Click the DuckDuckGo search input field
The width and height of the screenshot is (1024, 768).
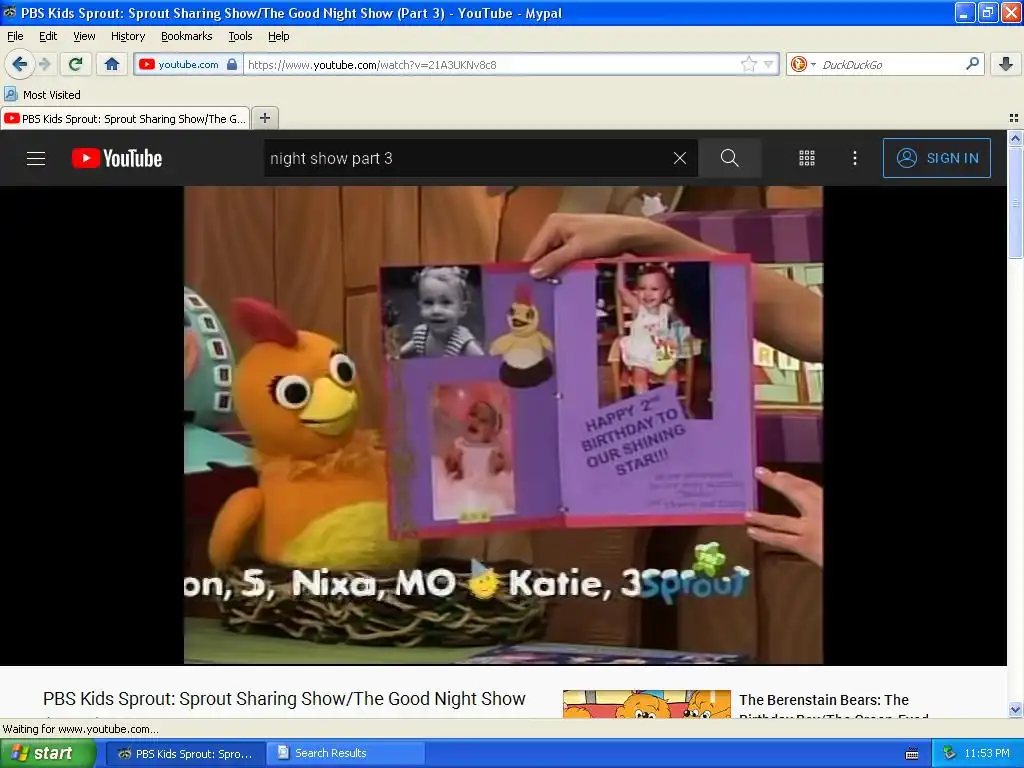tap(891, 64)
